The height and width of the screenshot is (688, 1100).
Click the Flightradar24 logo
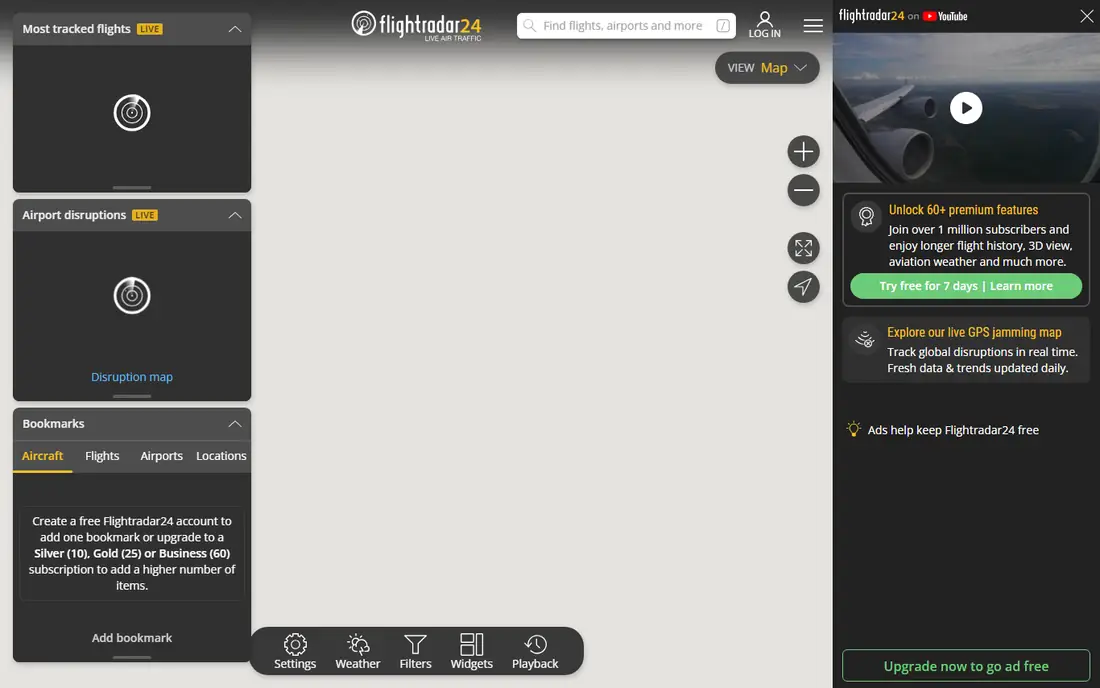(x=417, y=26)
